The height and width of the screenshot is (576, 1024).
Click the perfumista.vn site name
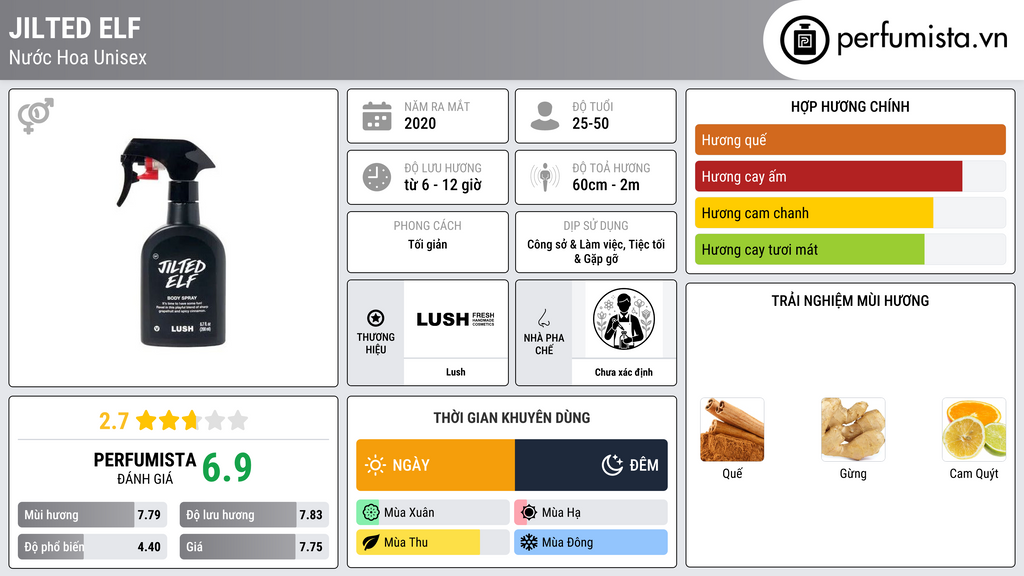922,39
